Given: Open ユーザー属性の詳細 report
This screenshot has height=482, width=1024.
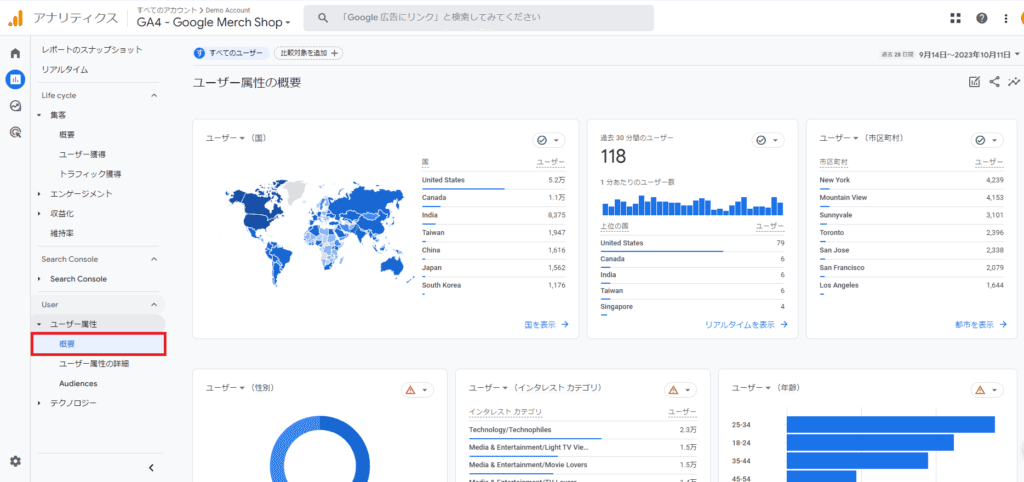Looking at the screenshot, I should [x=94, y=363].
